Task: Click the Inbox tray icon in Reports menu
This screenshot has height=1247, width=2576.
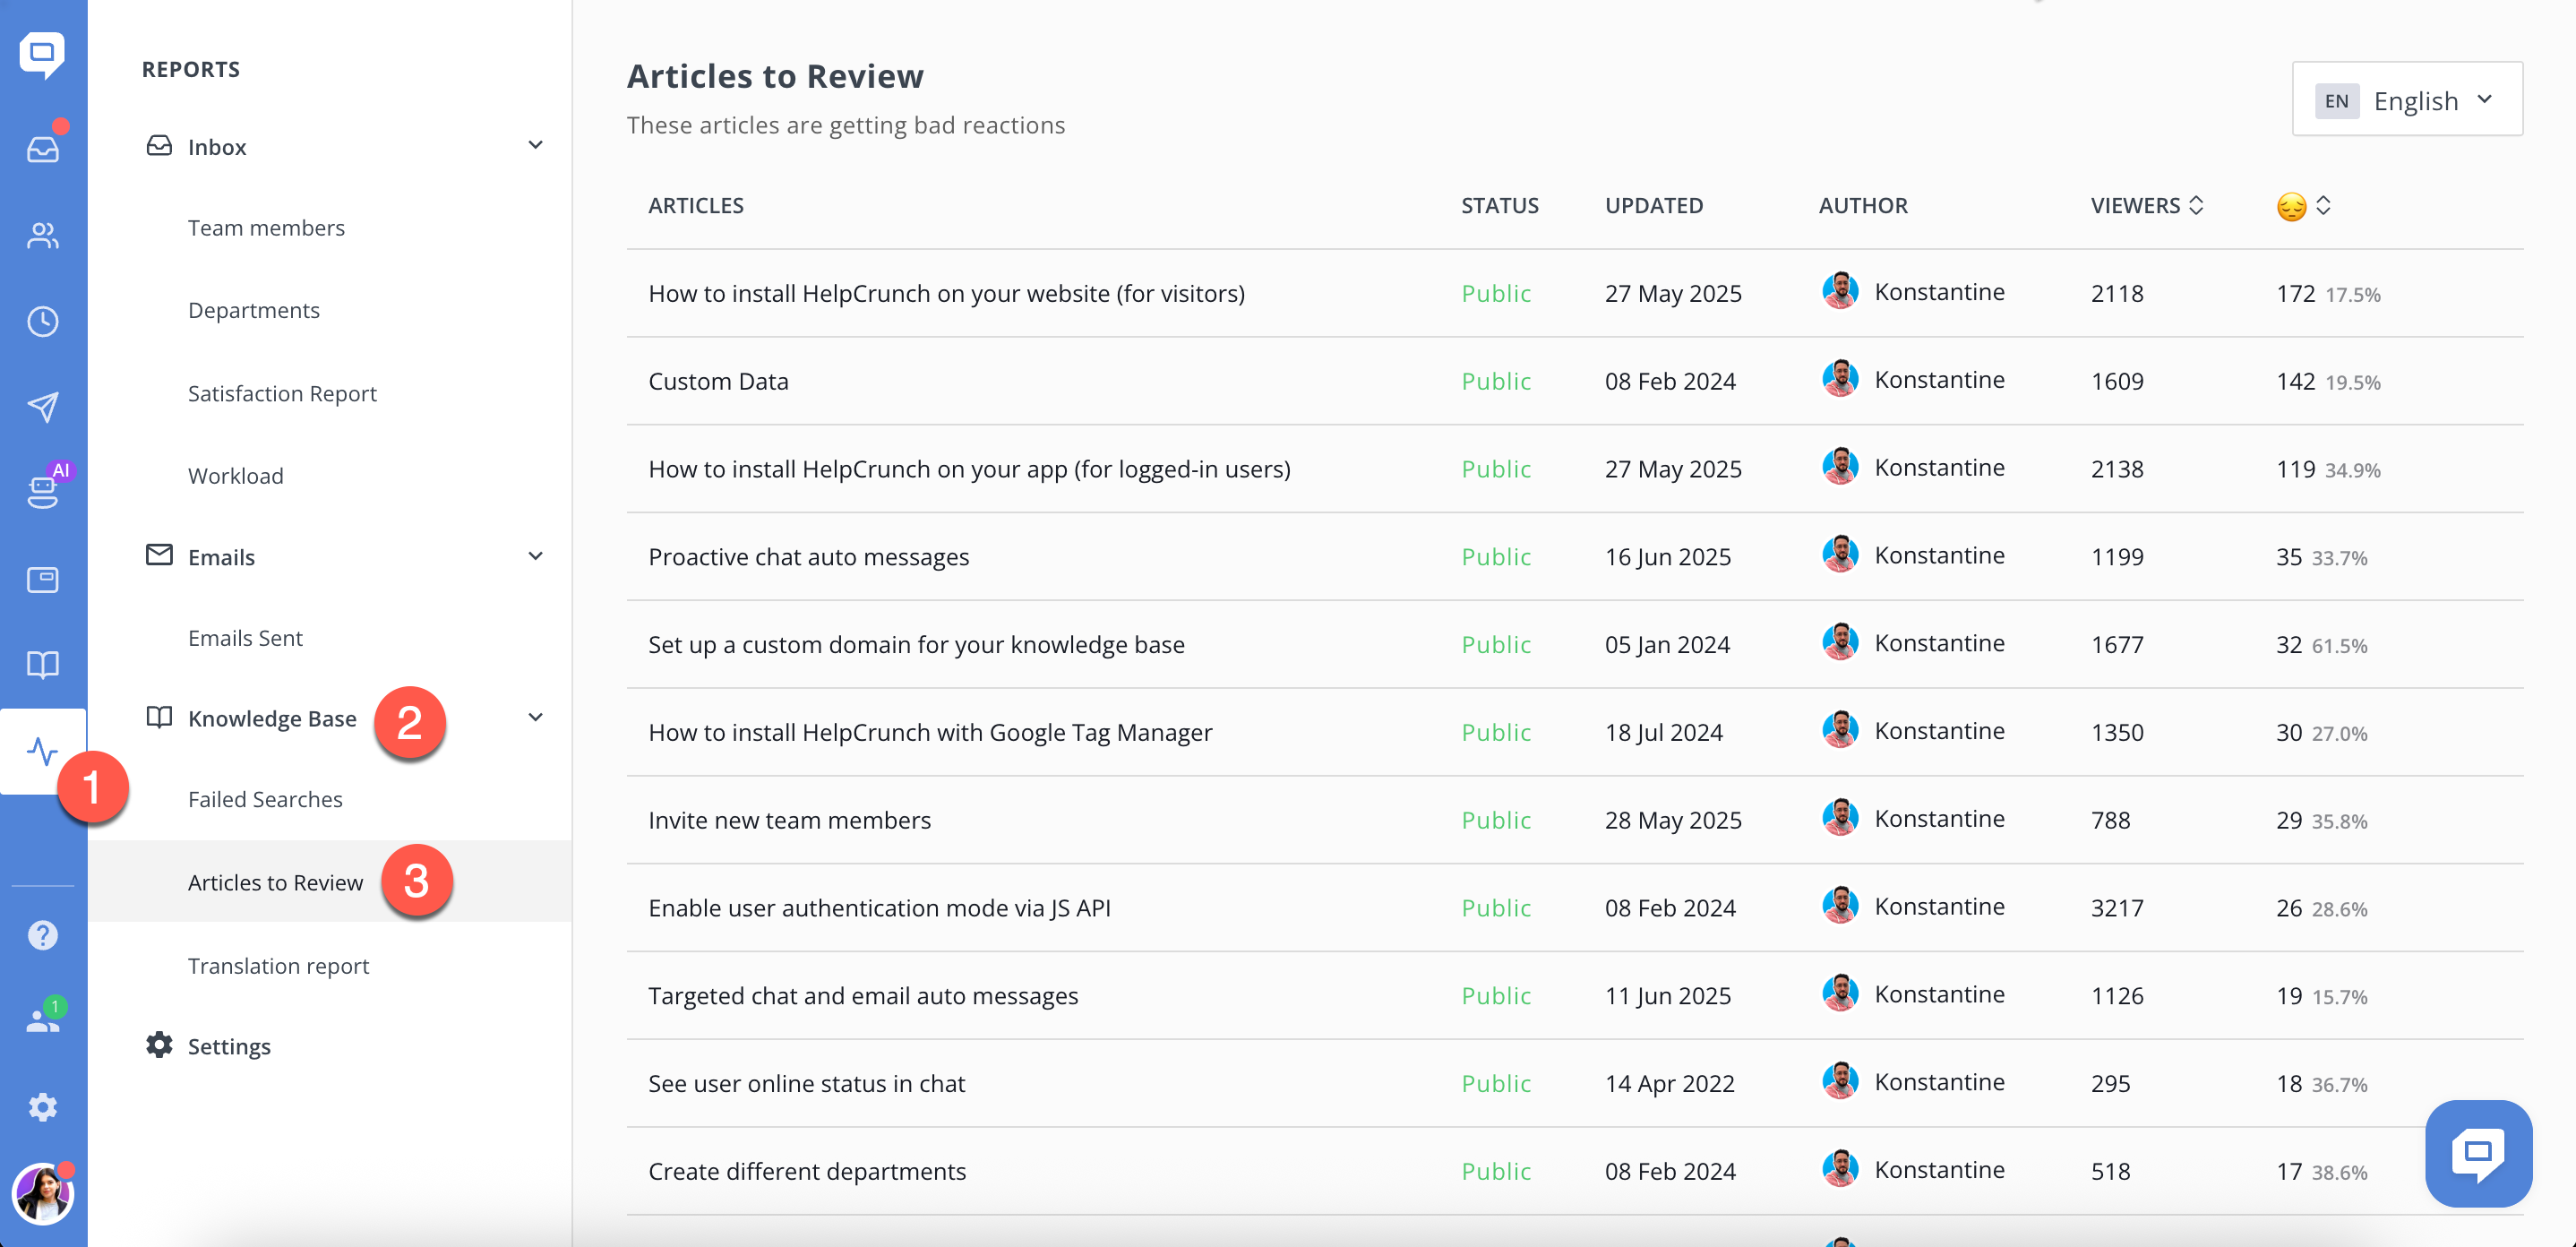Action: click(x=159, y=146)
